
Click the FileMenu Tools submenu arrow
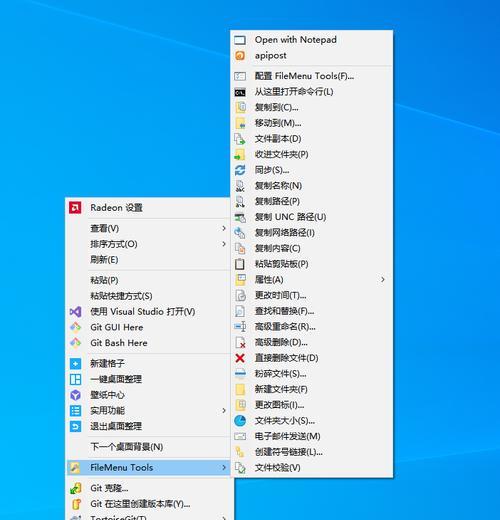pos(224,468)
